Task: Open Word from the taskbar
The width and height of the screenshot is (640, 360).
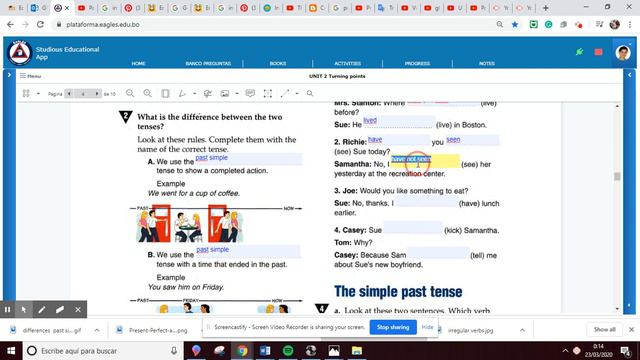Action: [x=265, y=351]
